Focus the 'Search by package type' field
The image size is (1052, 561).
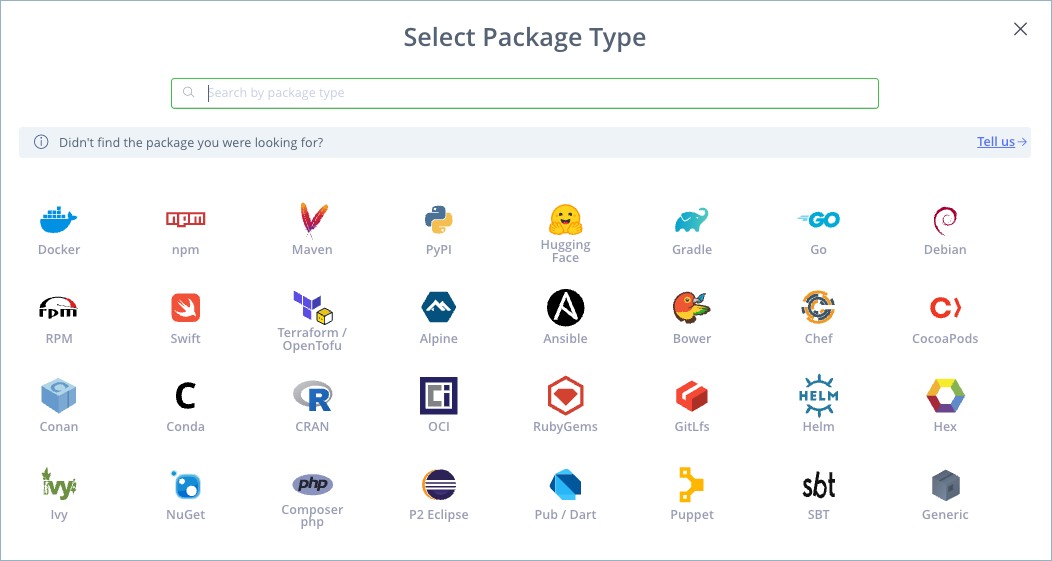coord(525,93)
